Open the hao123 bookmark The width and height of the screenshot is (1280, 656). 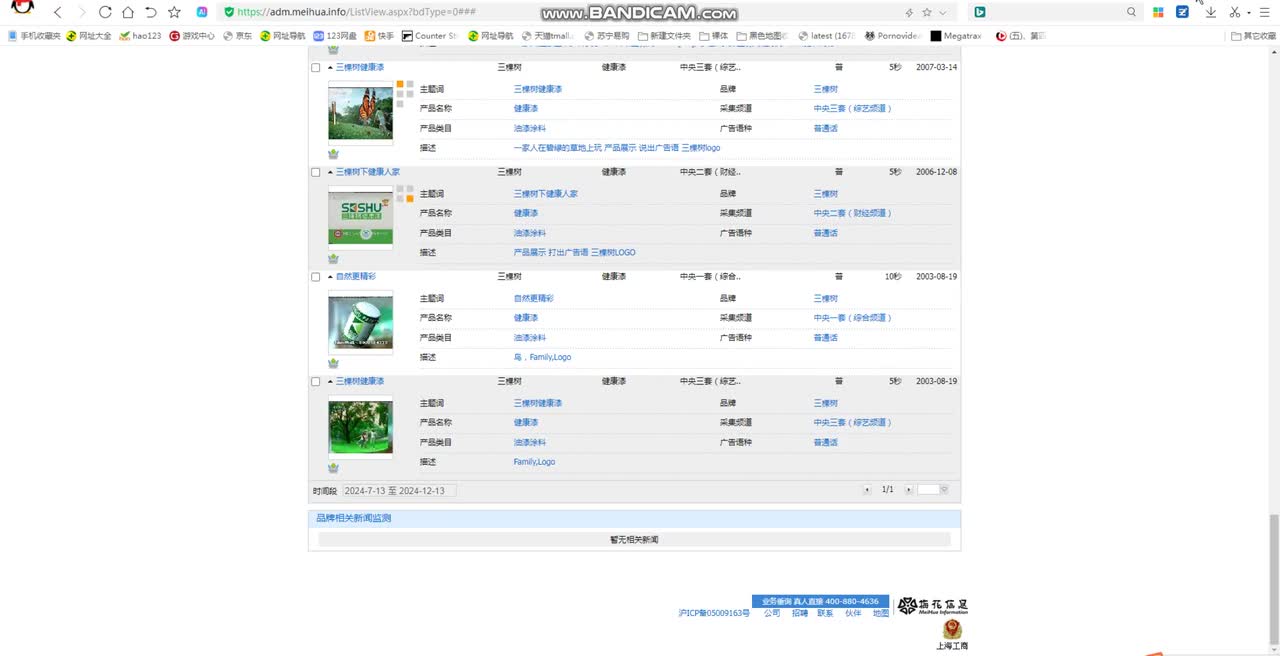[x=140, y=36]
